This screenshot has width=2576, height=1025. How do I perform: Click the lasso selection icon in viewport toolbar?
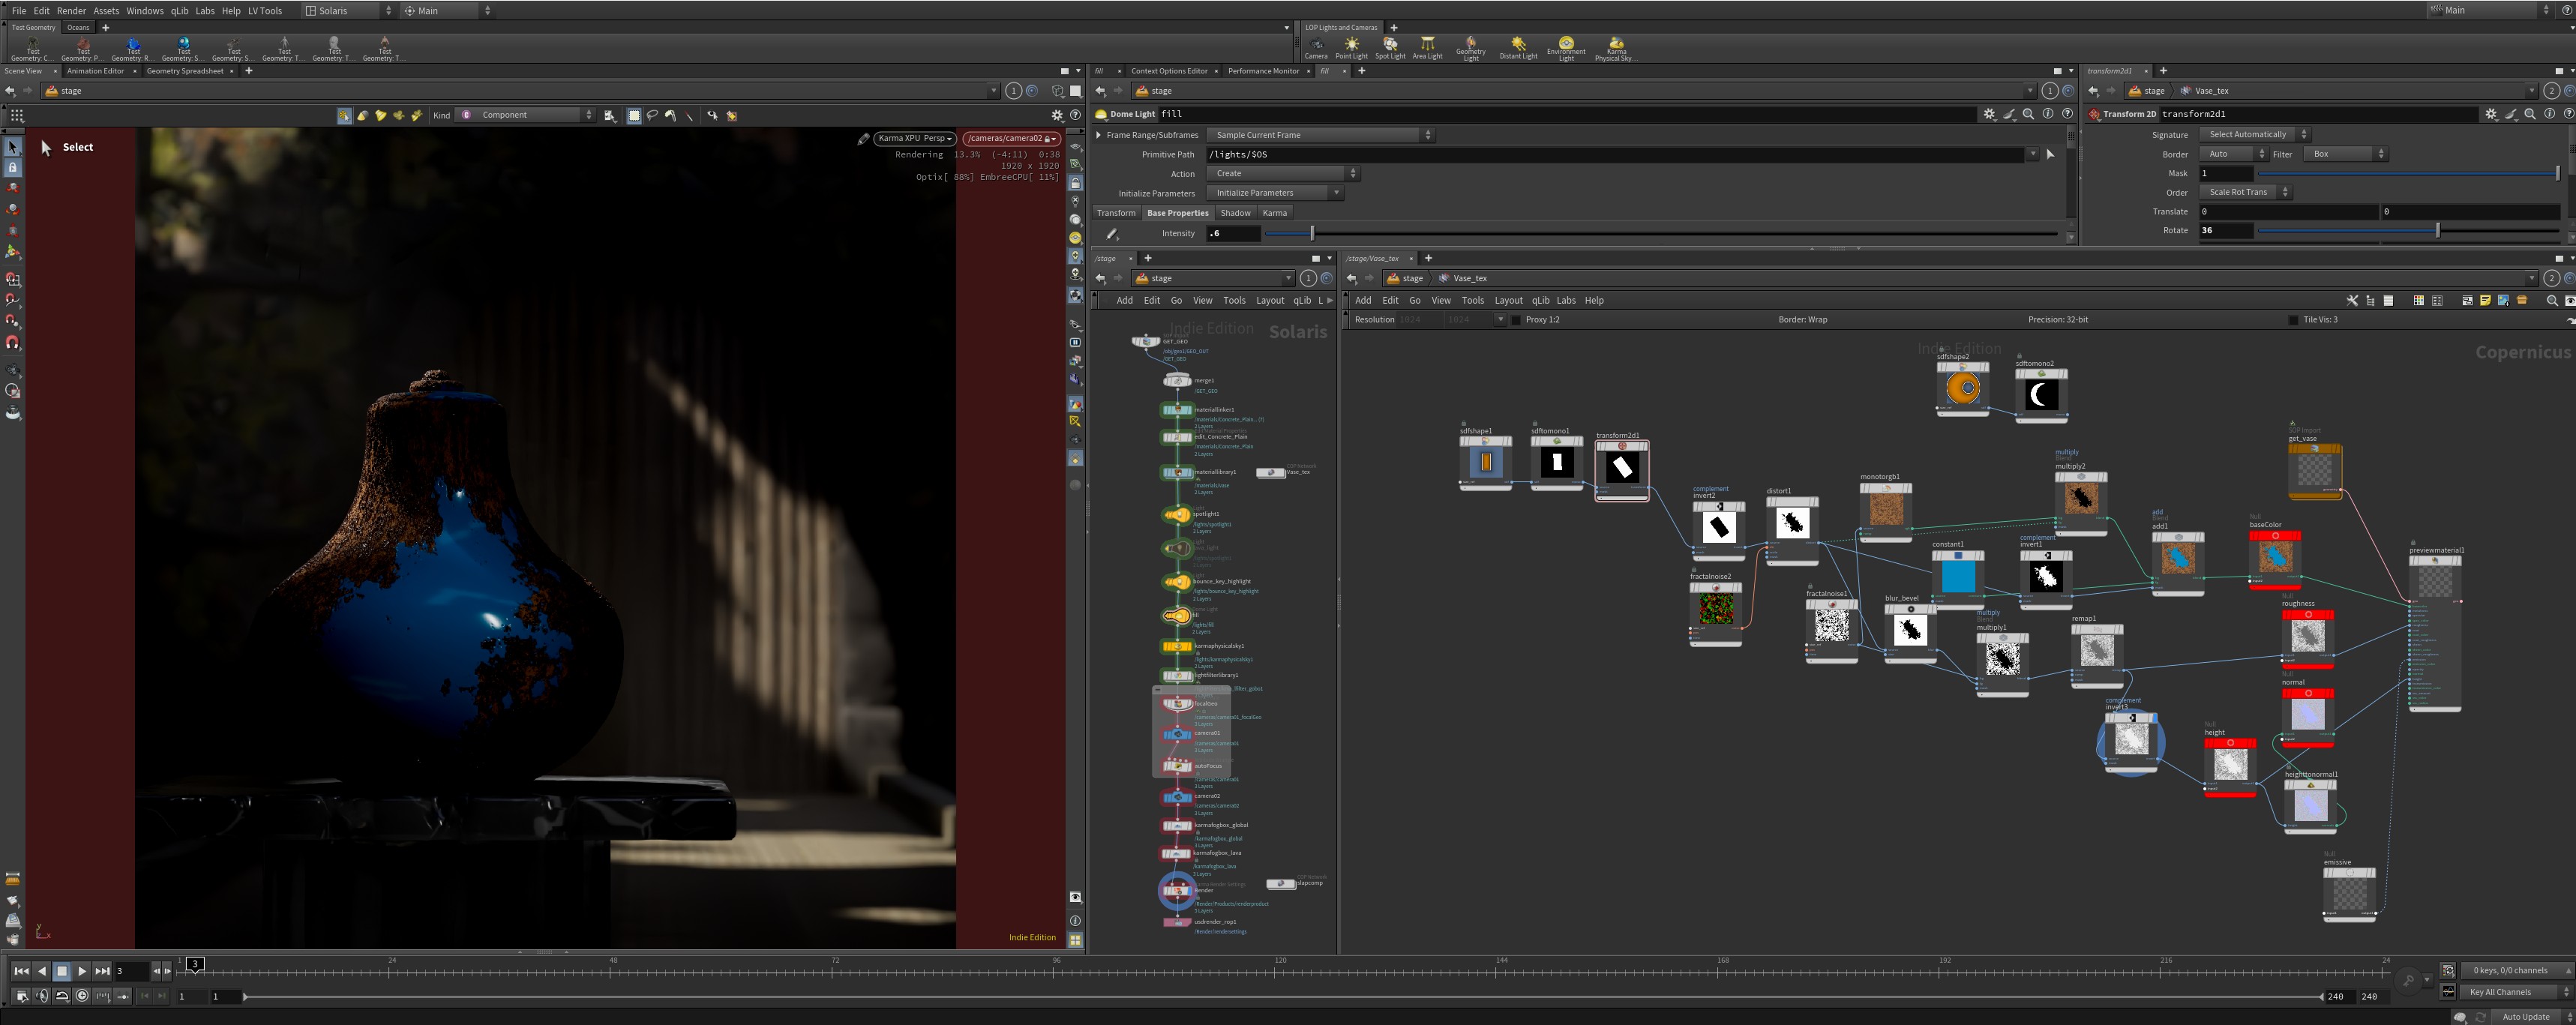click(x=652, y=116)
